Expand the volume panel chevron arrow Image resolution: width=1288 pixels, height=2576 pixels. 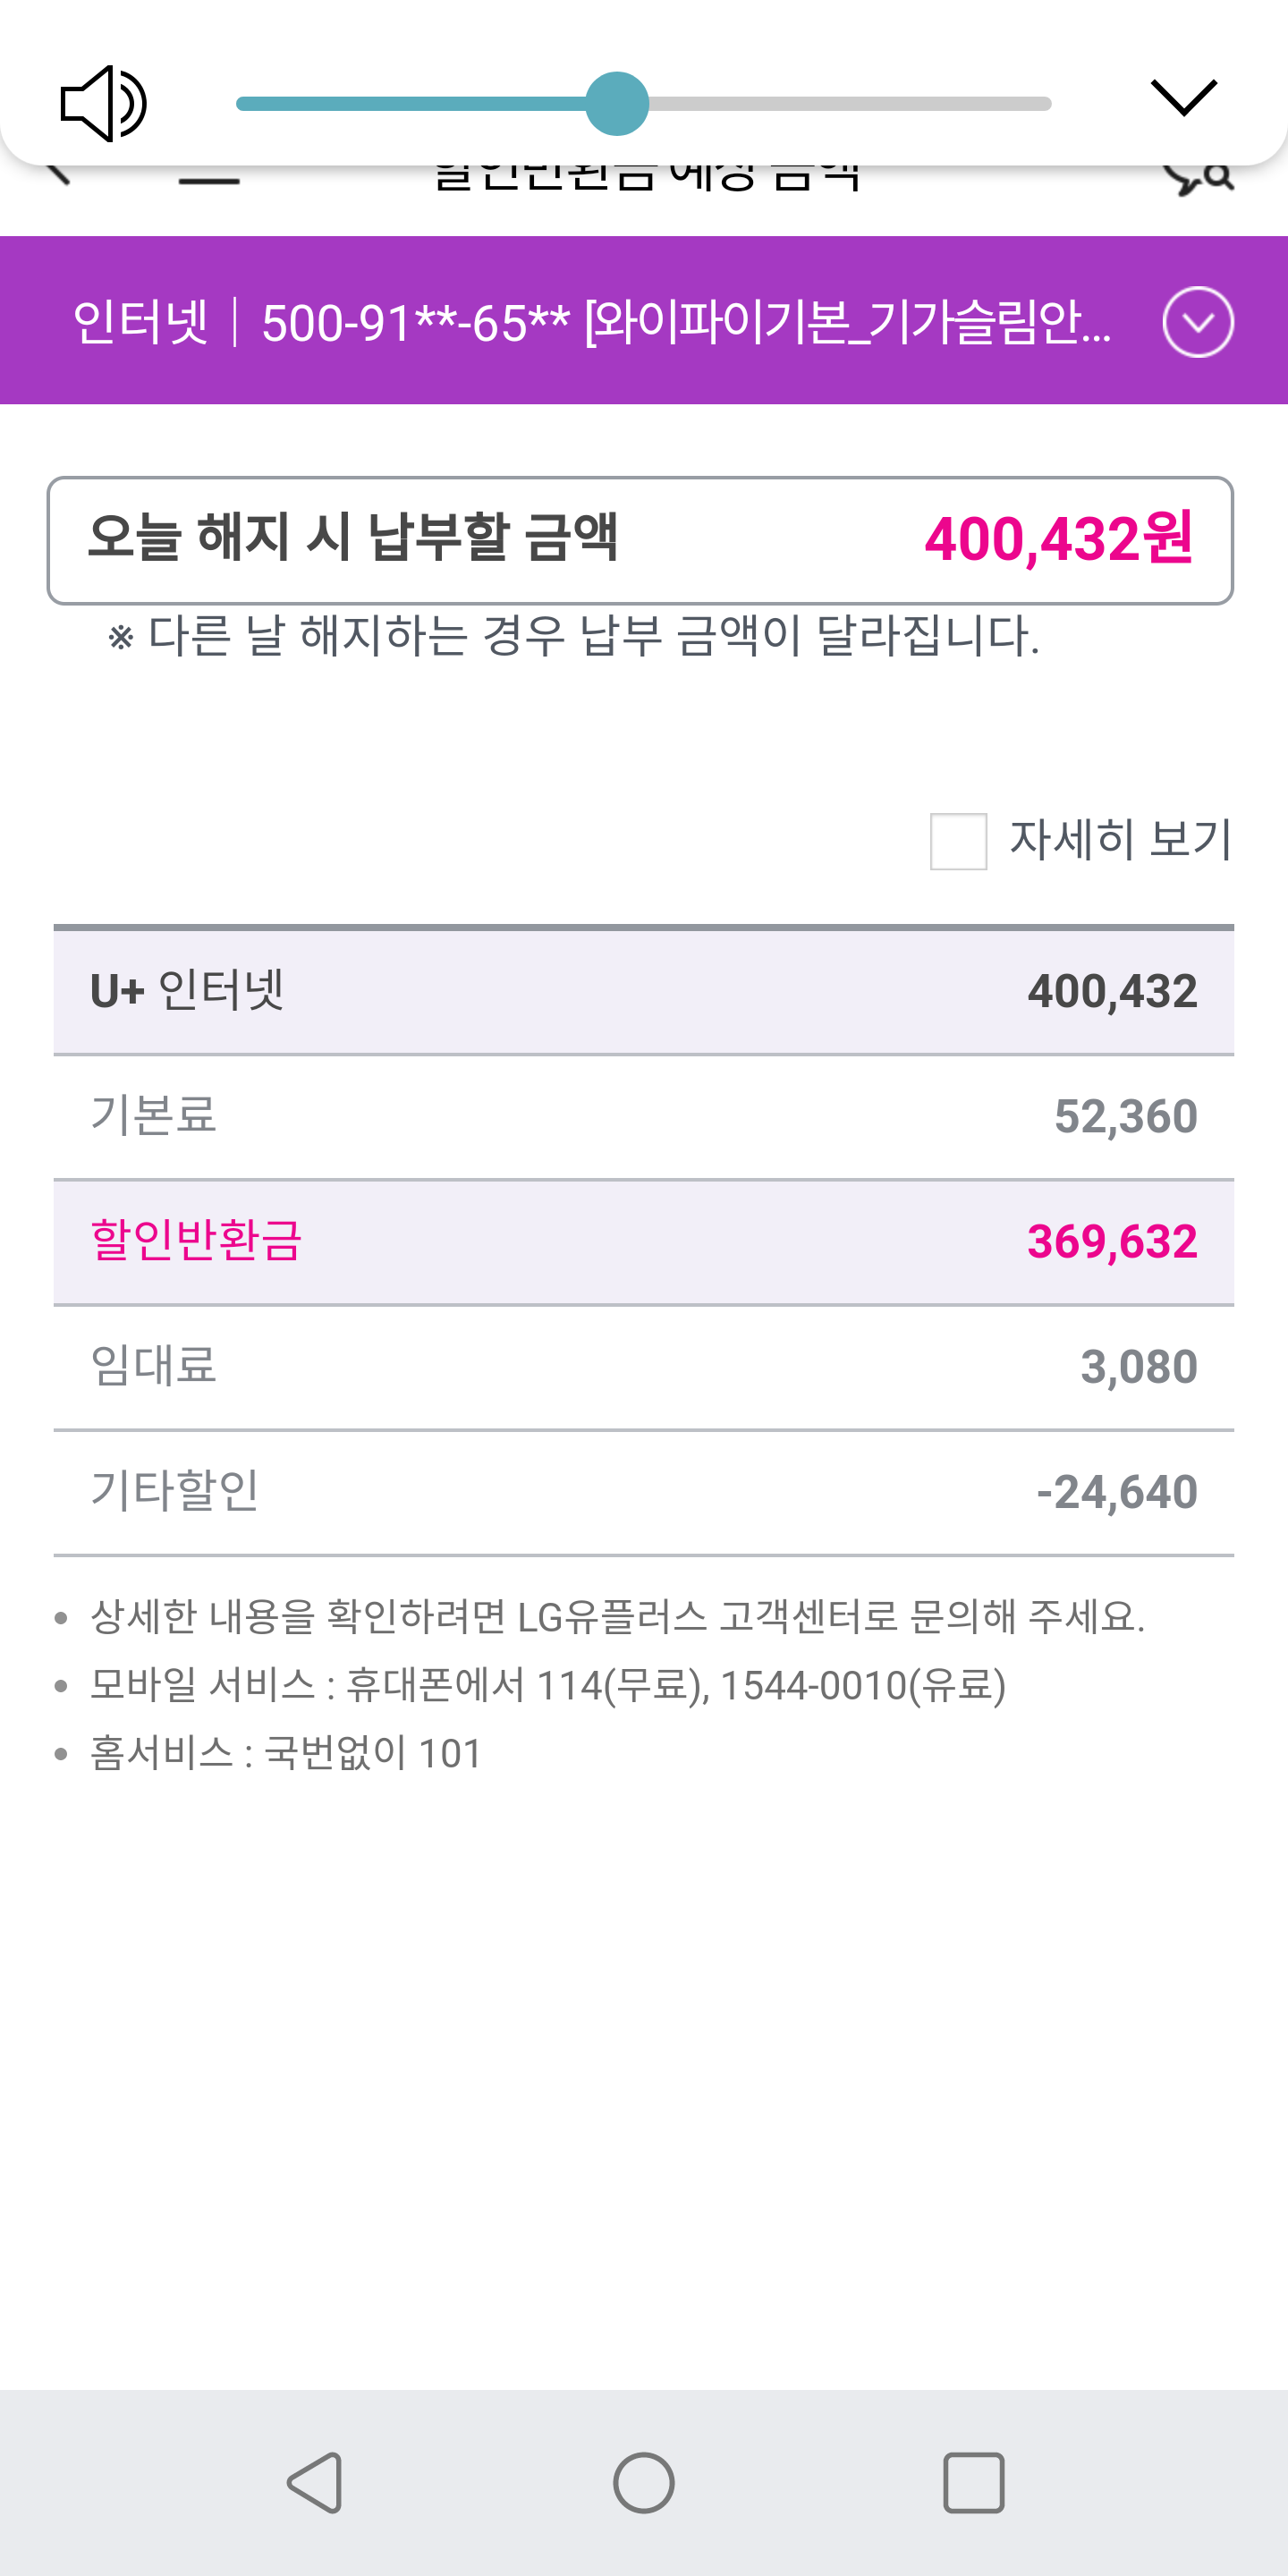click(x=1183, y=98)
